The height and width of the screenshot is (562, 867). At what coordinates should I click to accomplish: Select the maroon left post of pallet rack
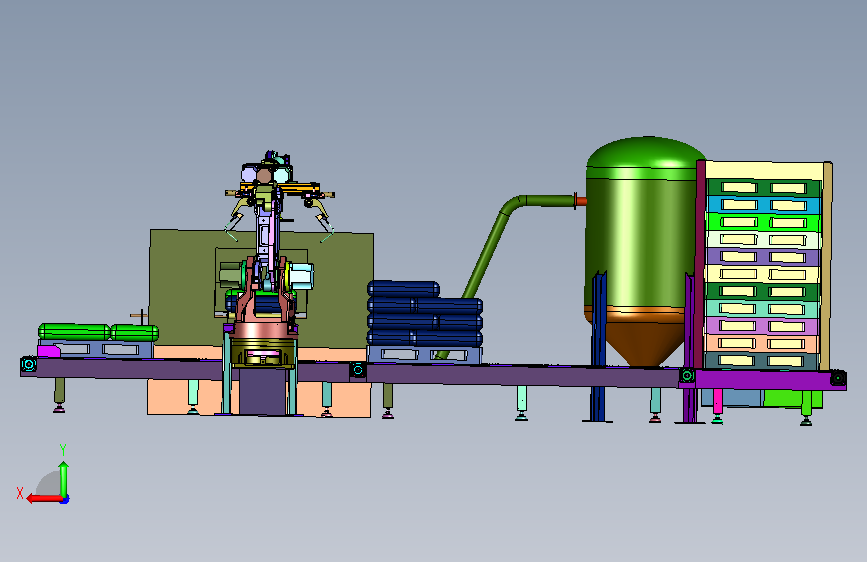[x=701, y=264]
